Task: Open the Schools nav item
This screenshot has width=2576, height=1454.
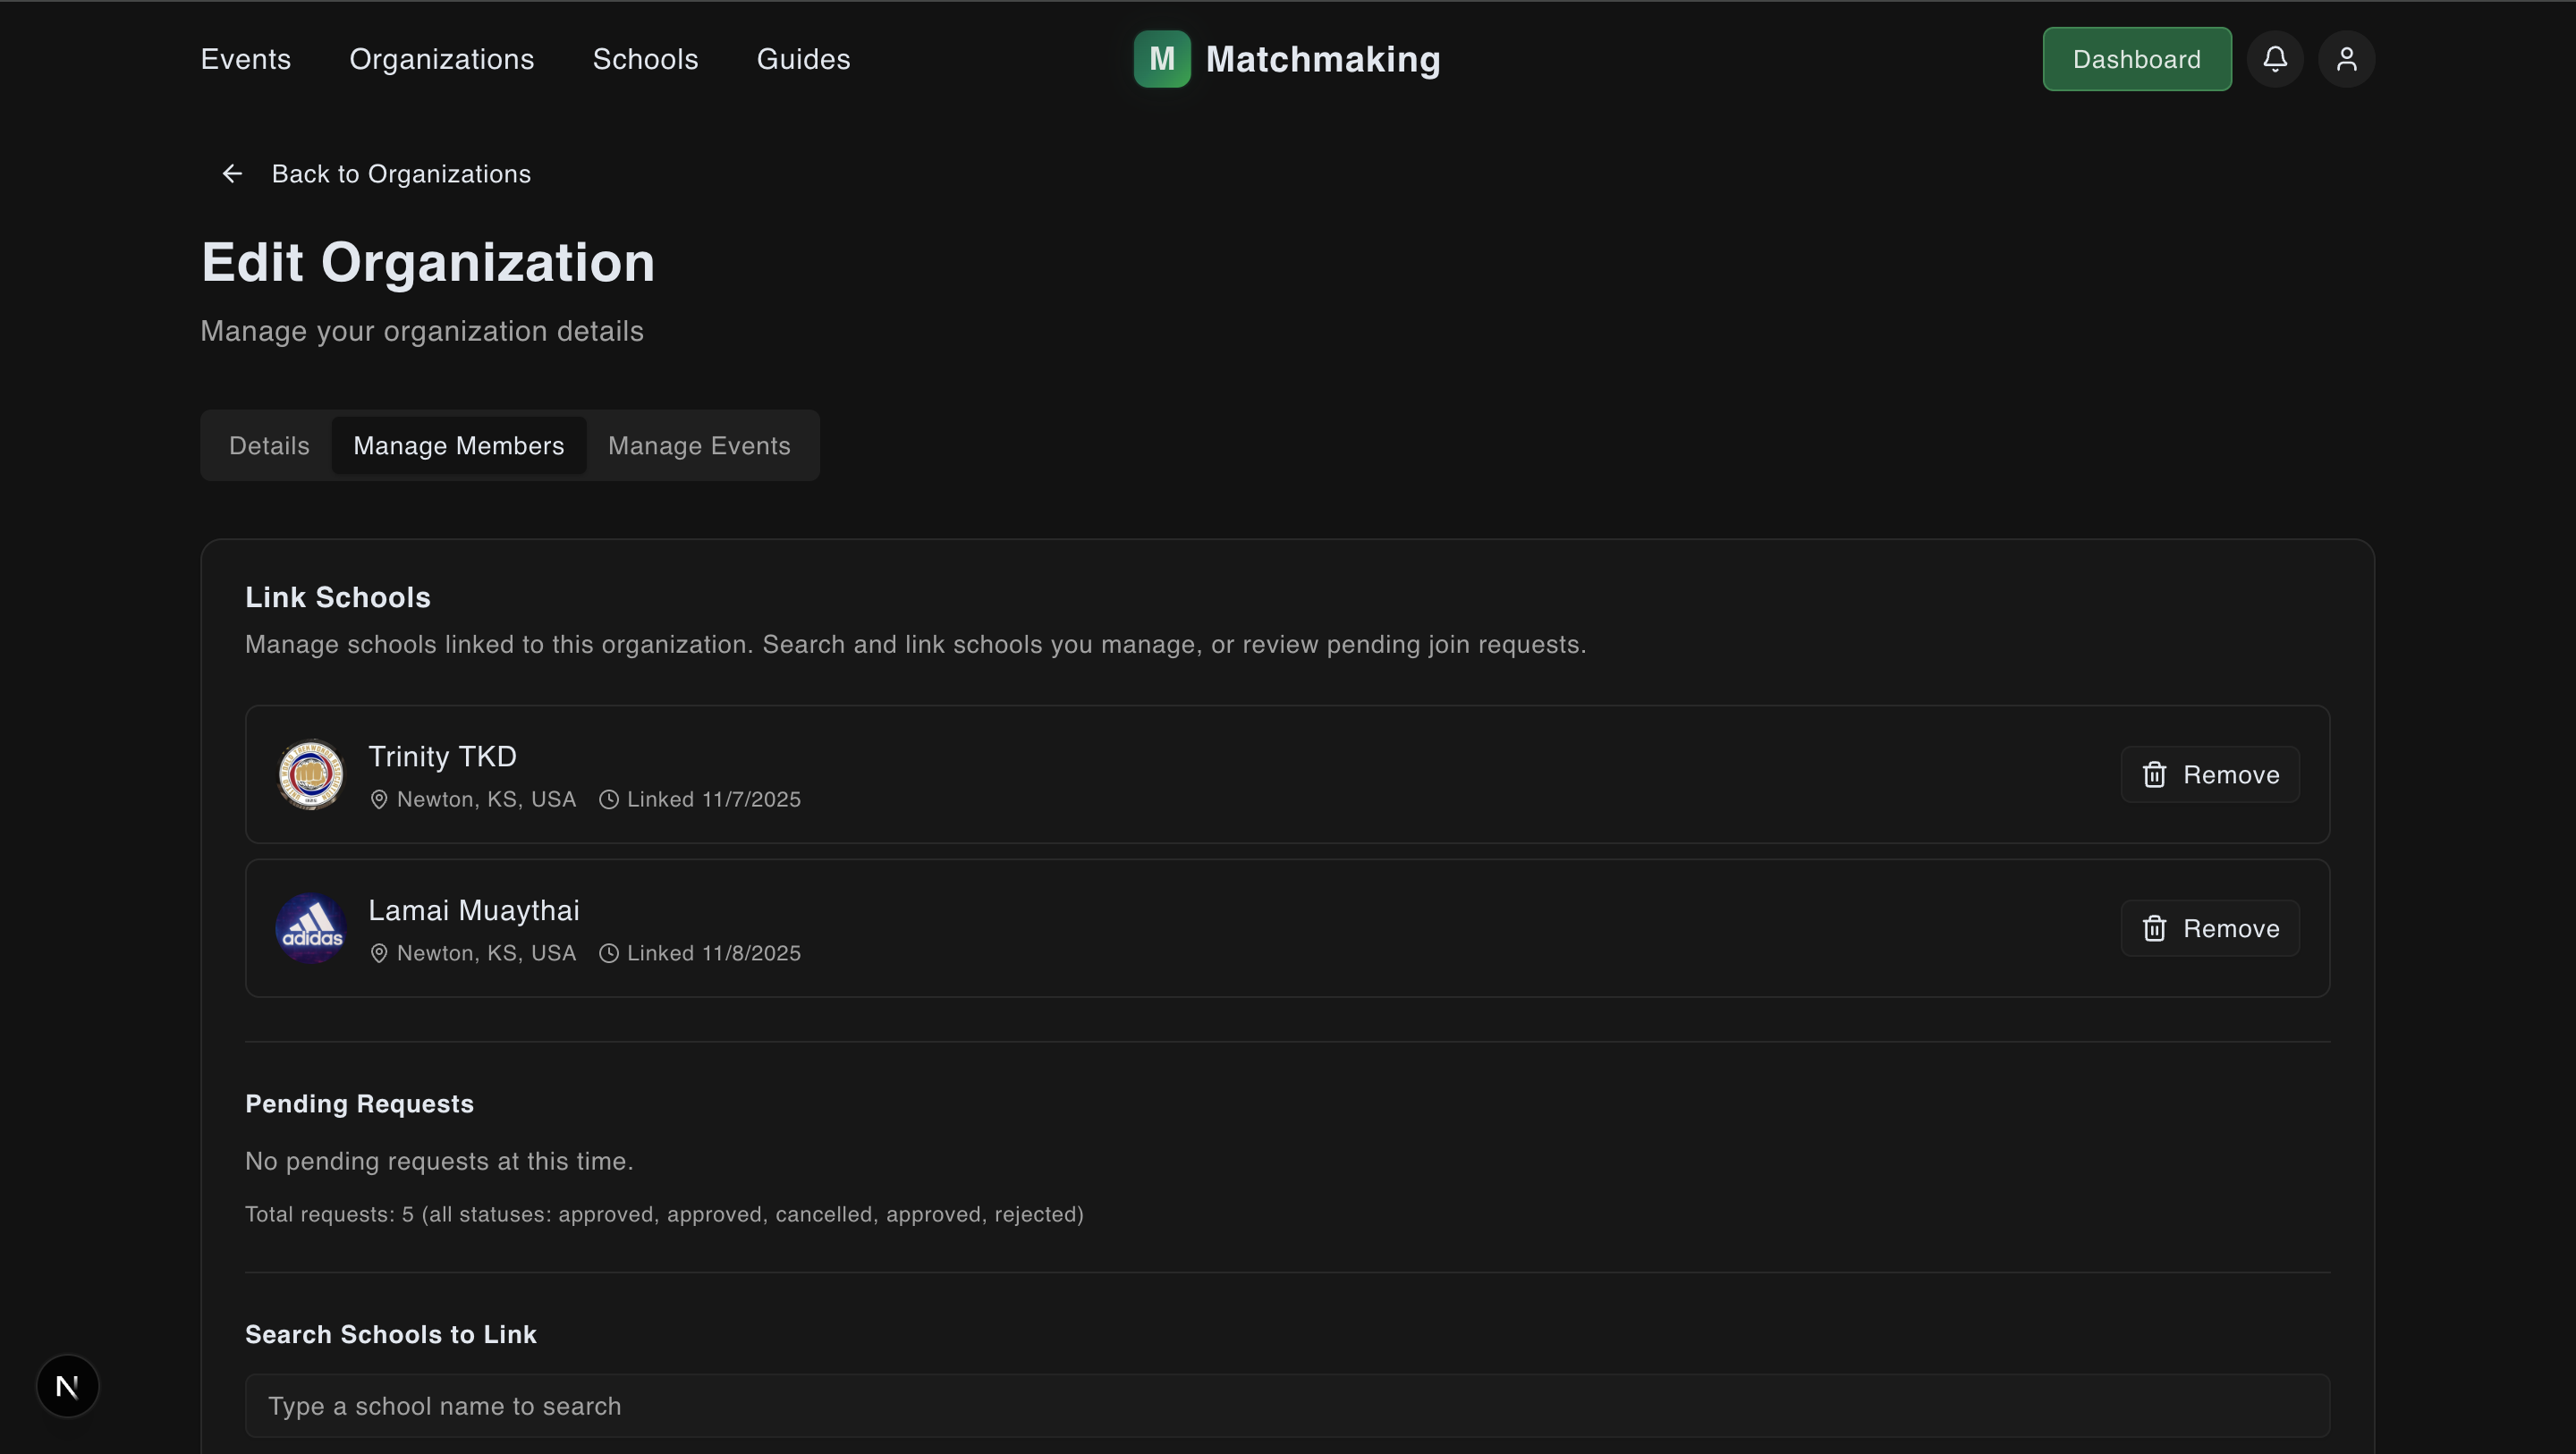Action: point(646,59)
